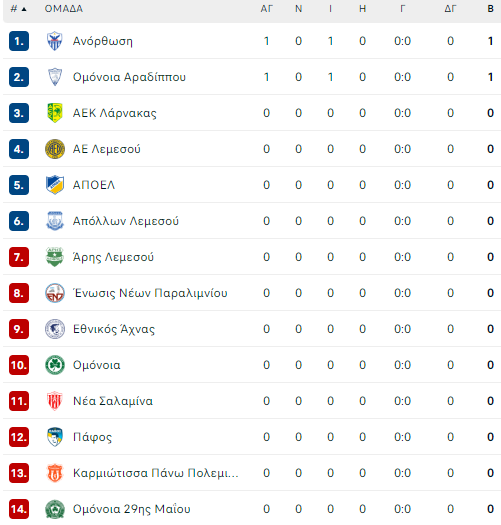Sort by the ΑΓ matches column header
The width and height of the screenshot is (501, 525).
(267, 9)
